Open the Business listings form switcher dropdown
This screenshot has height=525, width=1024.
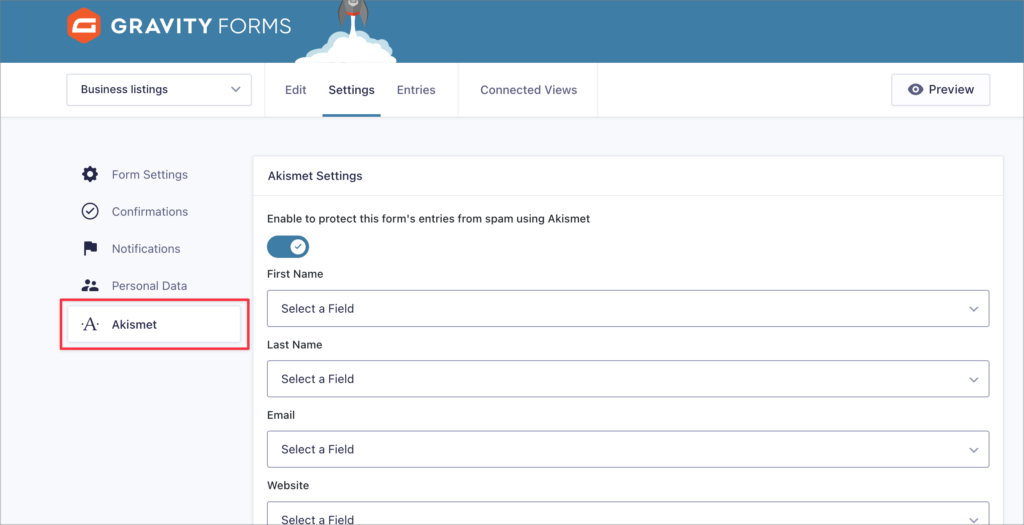coord(159,89)
